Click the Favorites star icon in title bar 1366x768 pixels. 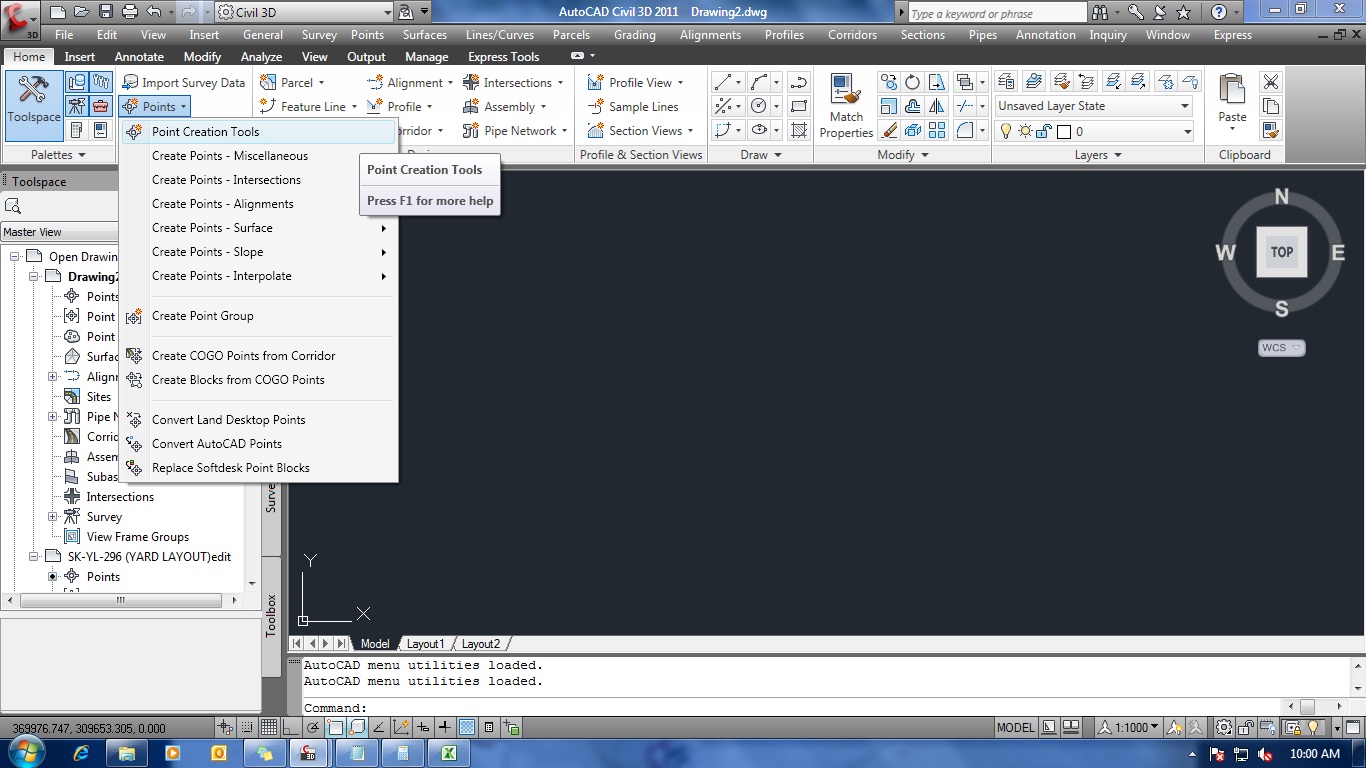(1184, 12)
